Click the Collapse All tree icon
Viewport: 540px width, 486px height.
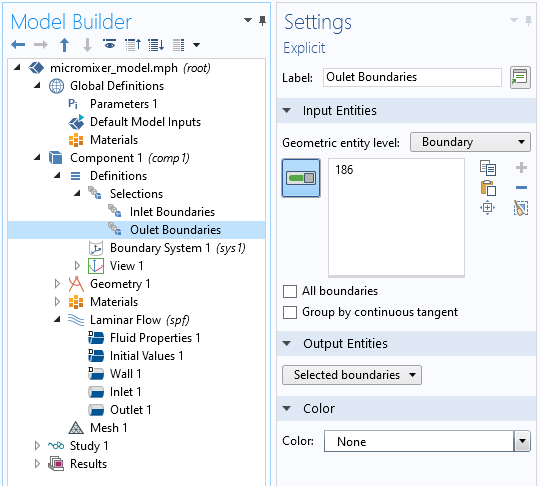[x=133, y=44]
